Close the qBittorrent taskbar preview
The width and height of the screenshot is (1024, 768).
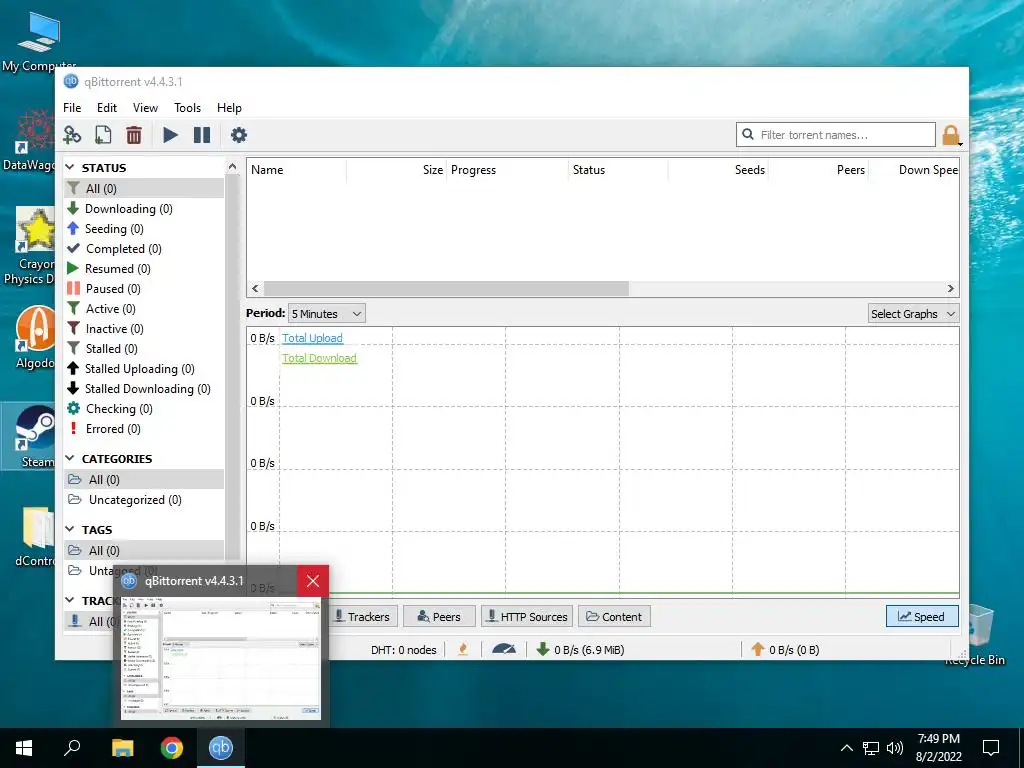click(313, 581)
